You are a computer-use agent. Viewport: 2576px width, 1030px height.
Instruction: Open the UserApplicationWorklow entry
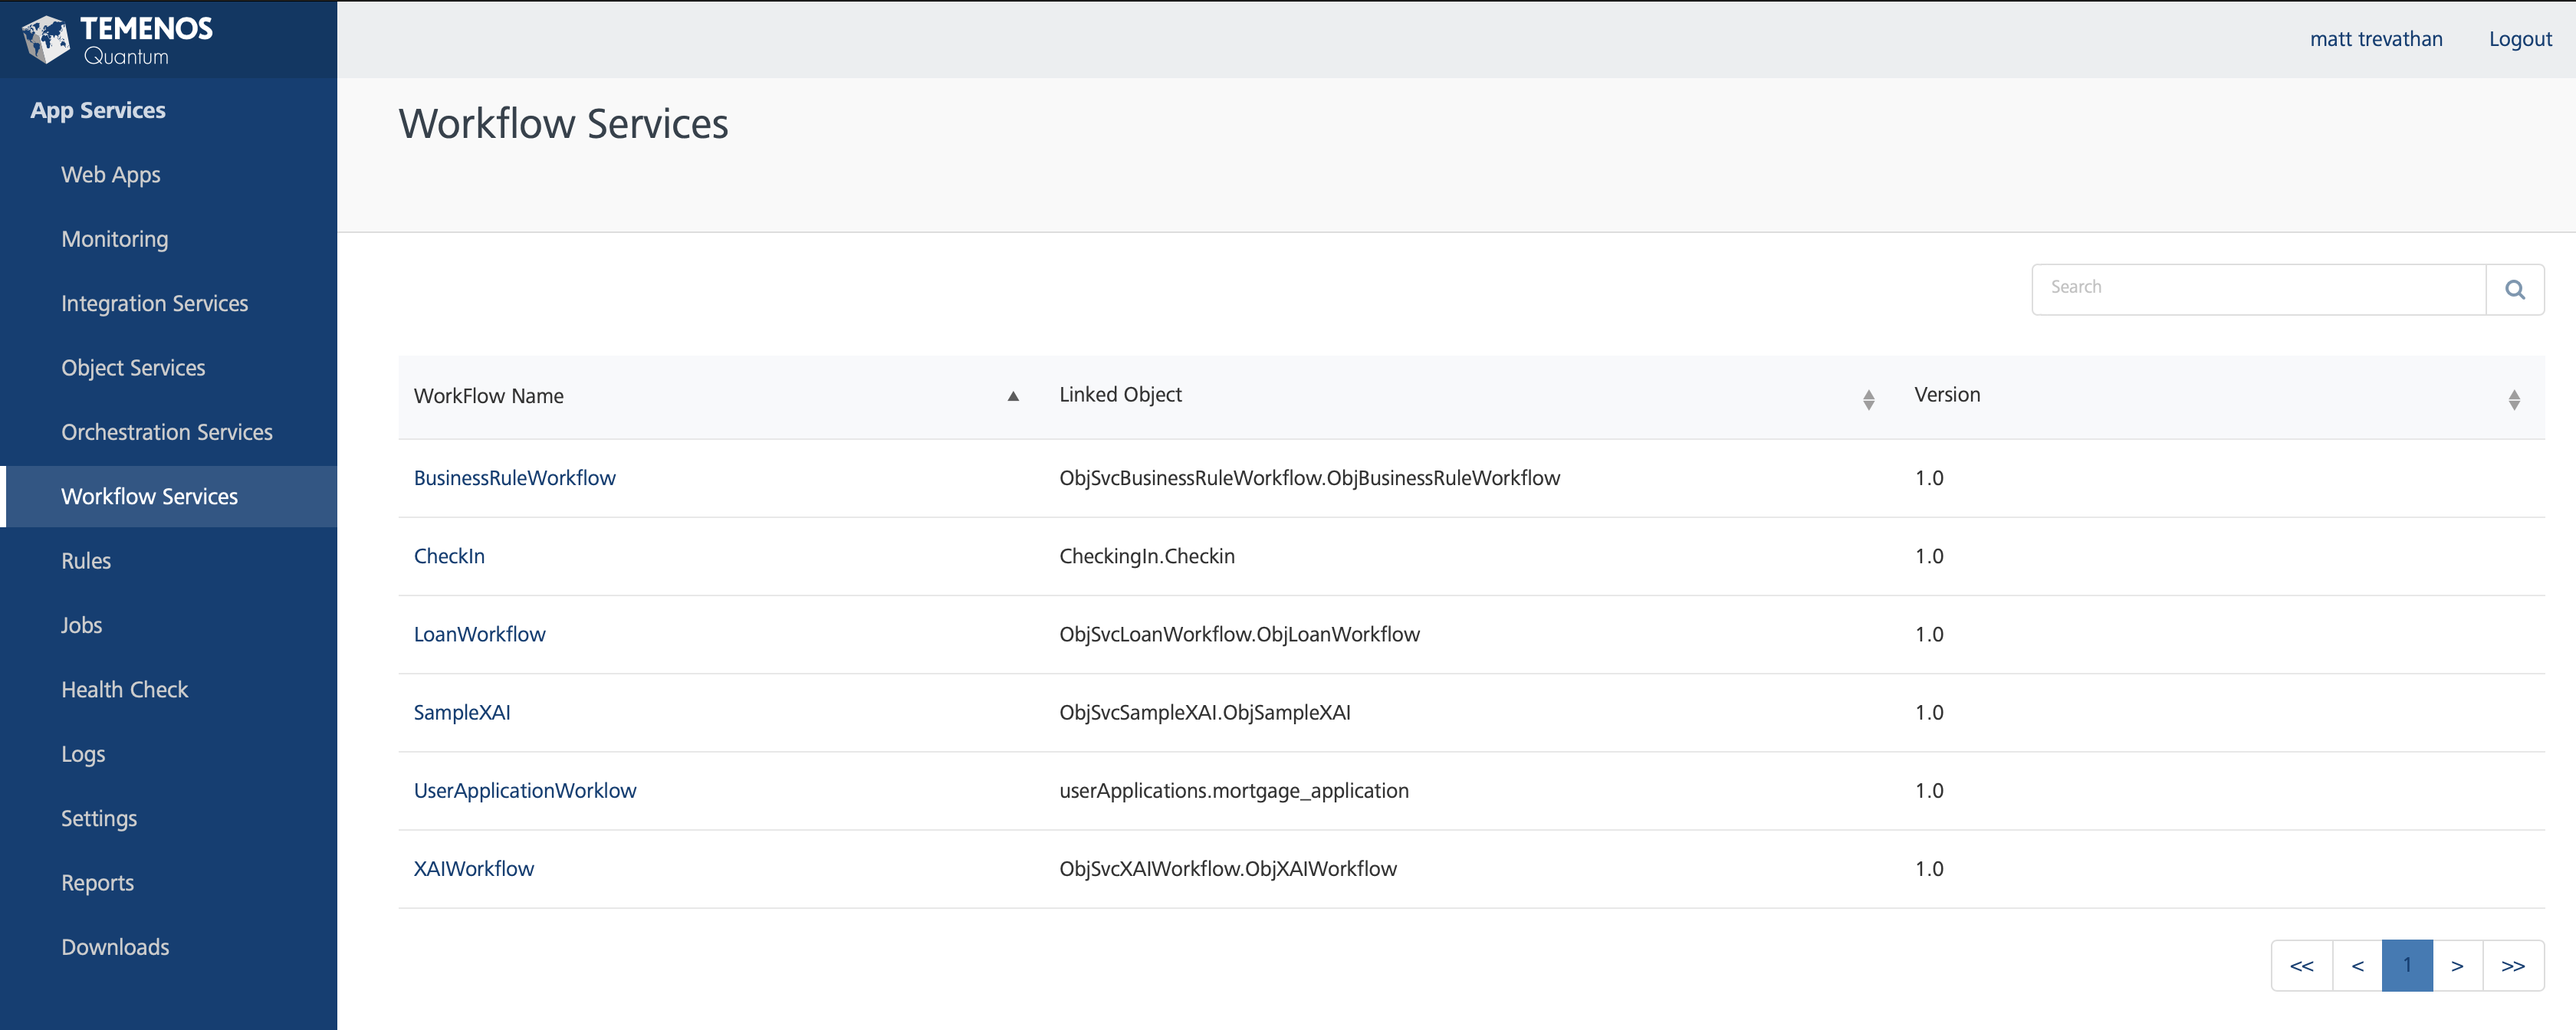[524, 789]
